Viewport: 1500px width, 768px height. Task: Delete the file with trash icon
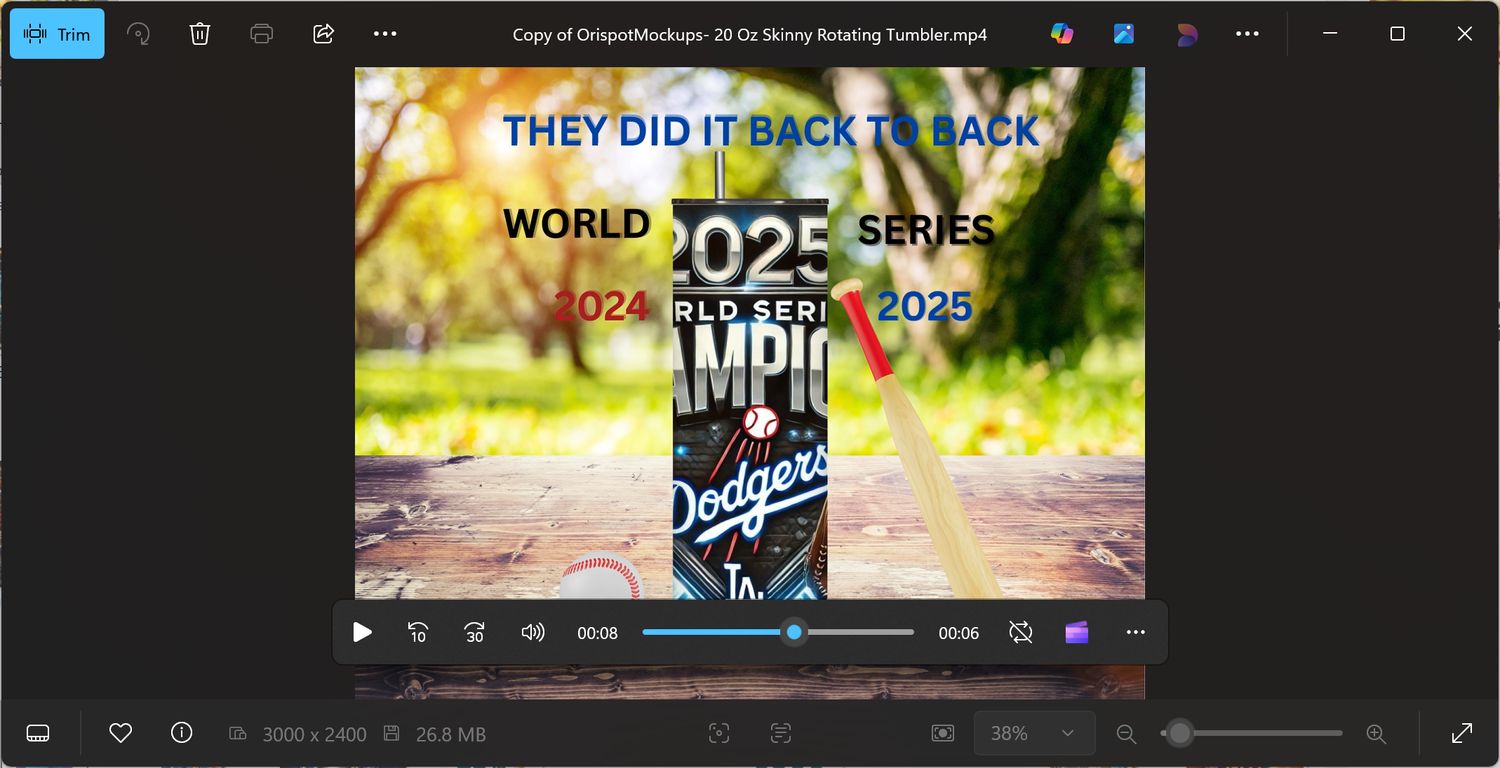coord(200,34)
